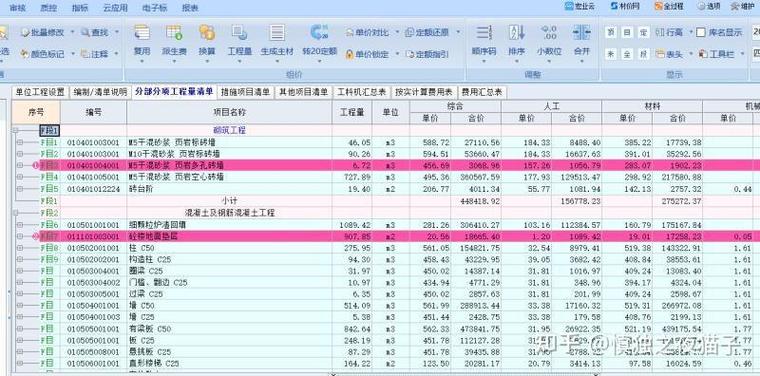Click the 工具栏 toolbar button
Screen dimensions: 760x376
716,54
